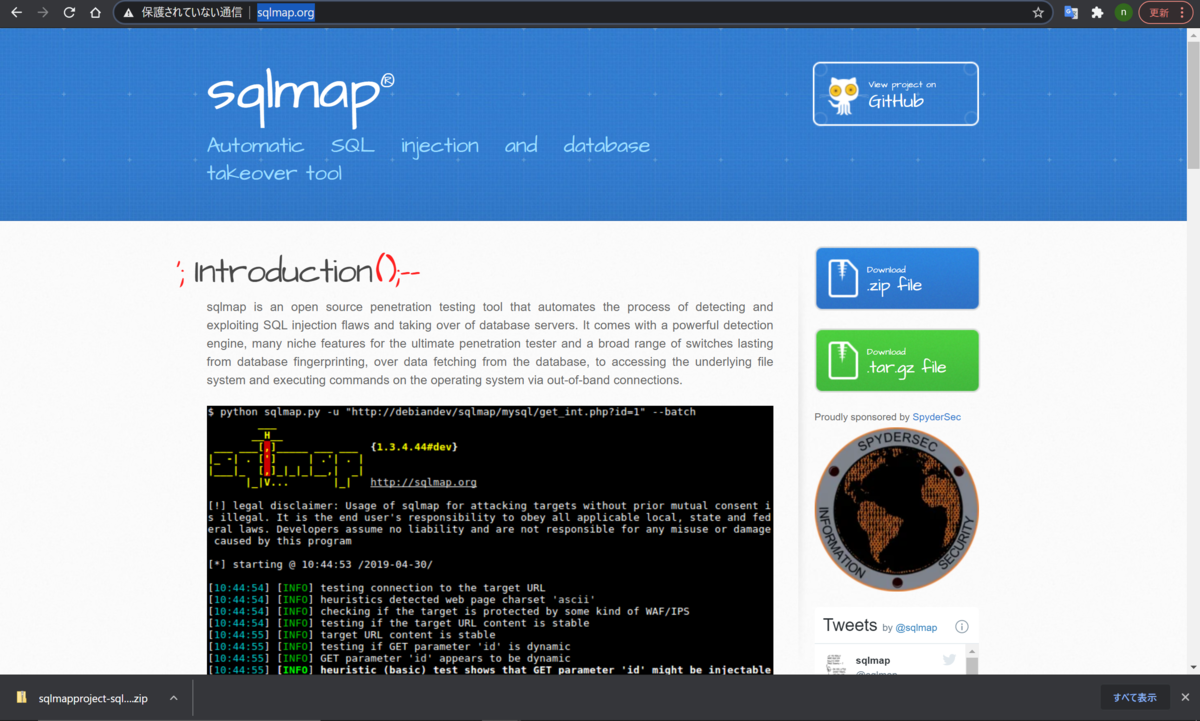The width and height of the screenshot is (1200, 721).
Task: Open the http://sqlmap.org link in terminal image
Action: tap(423, 482)
